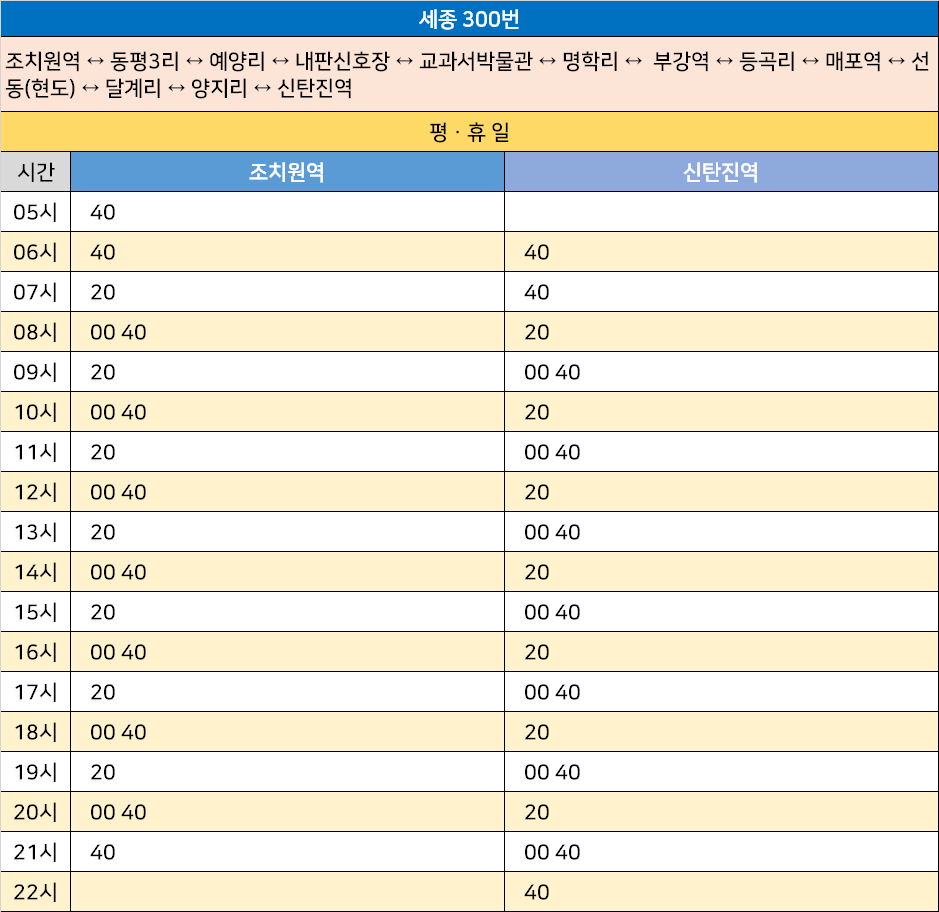Click 신탄진역 time 20 in 12시 row

point(537,492)
